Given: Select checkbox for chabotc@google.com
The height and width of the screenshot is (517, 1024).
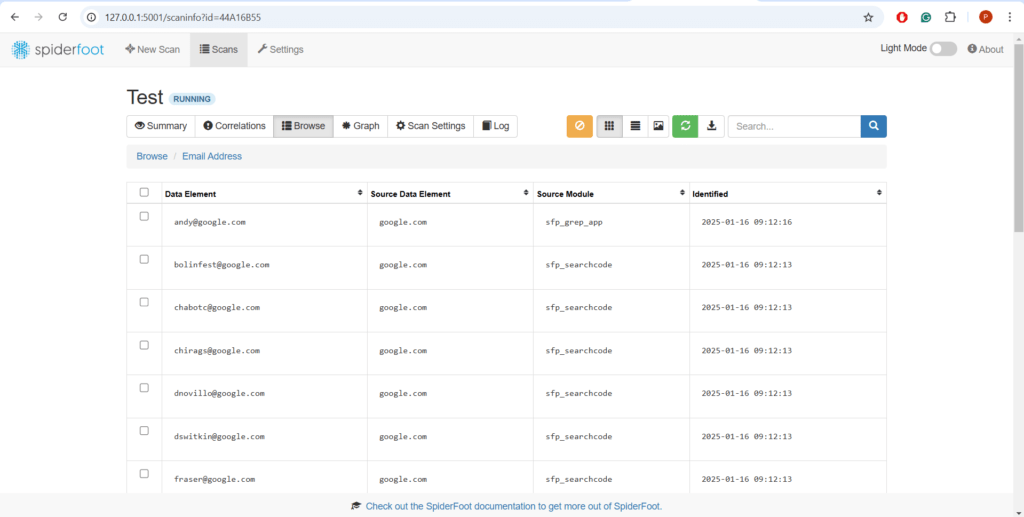Looking at the screenshot, I should [144, 302].
